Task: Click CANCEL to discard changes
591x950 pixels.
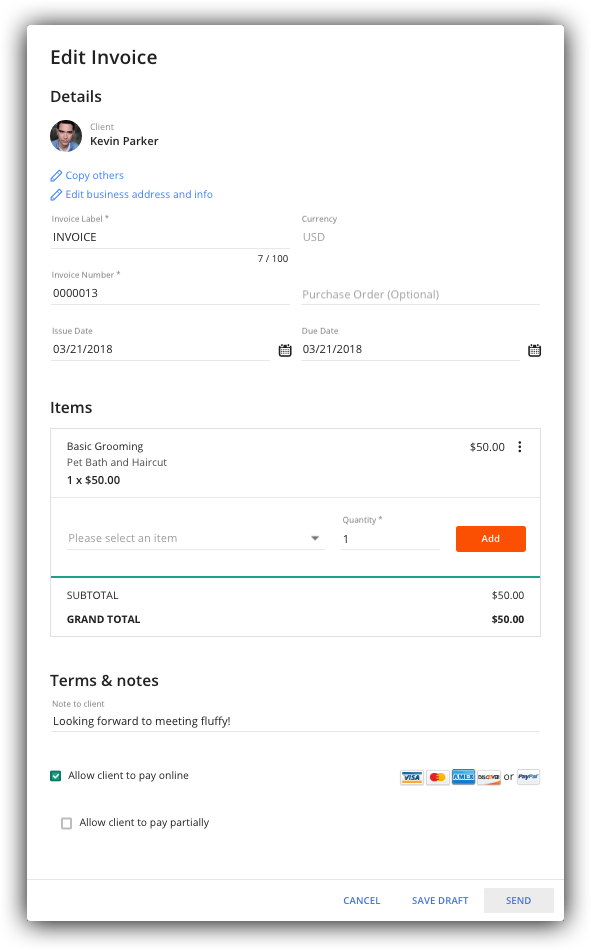Action: pyautogui.click(x=361, y=900)
